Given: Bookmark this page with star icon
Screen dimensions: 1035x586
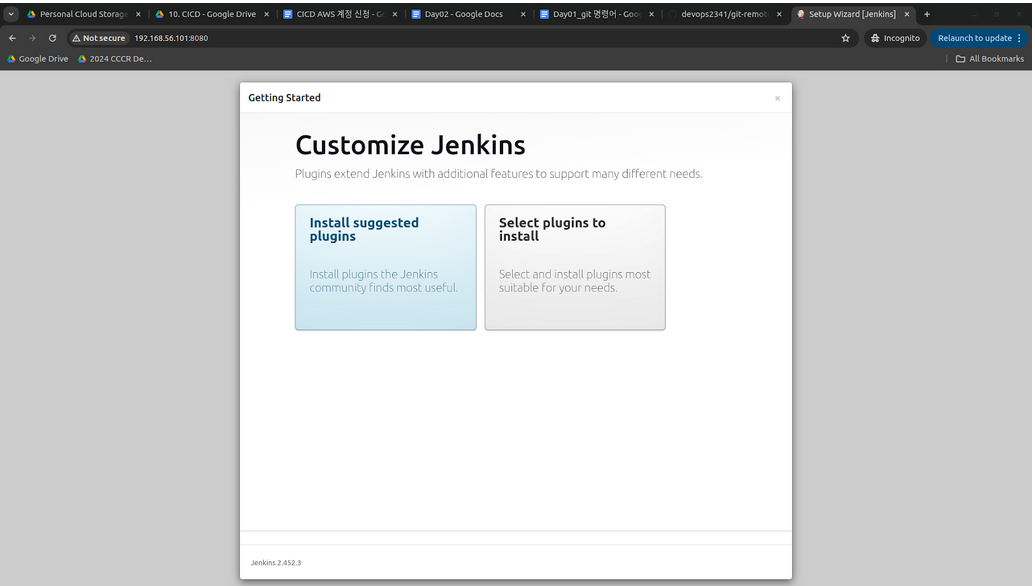Looking at the screenshot, I should tap(846, 38).
